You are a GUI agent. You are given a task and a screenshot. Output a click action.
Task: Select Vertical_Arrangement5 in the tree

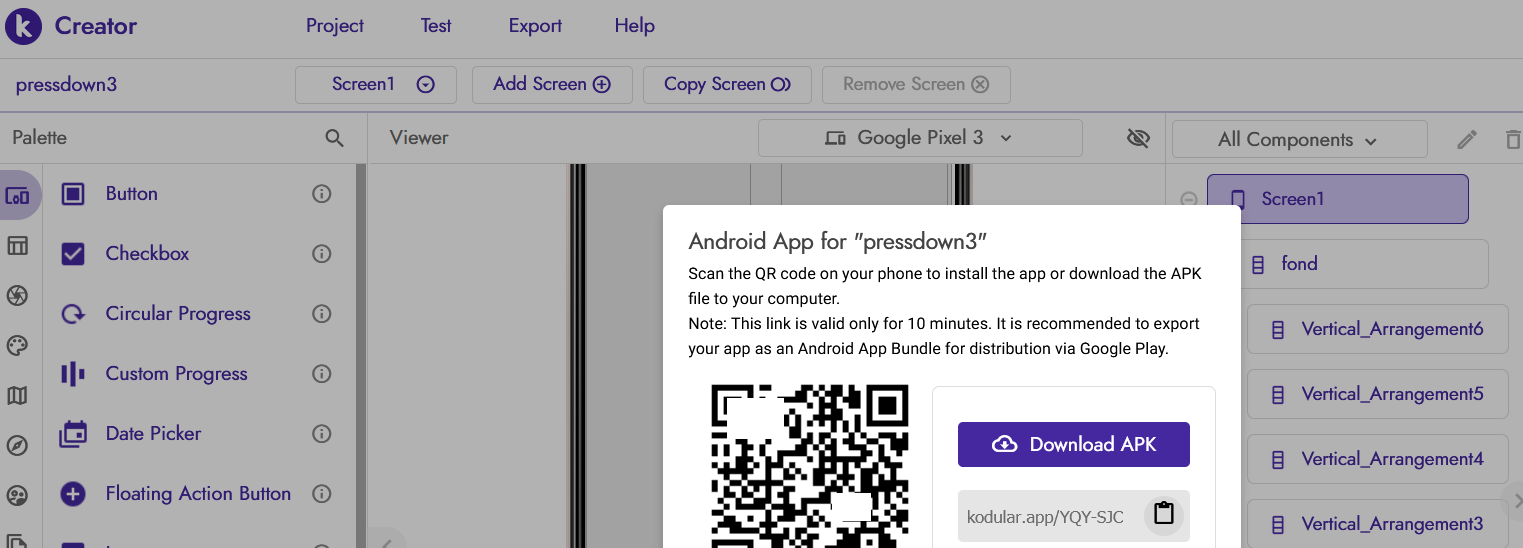coord(1377,394)
